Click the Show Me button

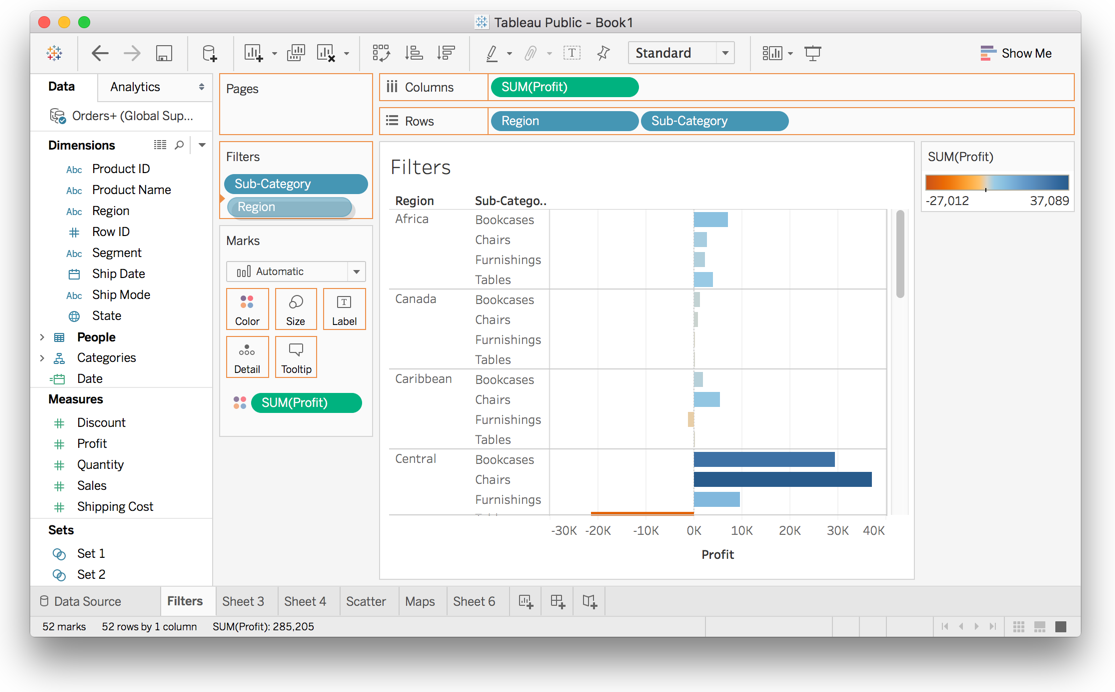(1016, 53)
